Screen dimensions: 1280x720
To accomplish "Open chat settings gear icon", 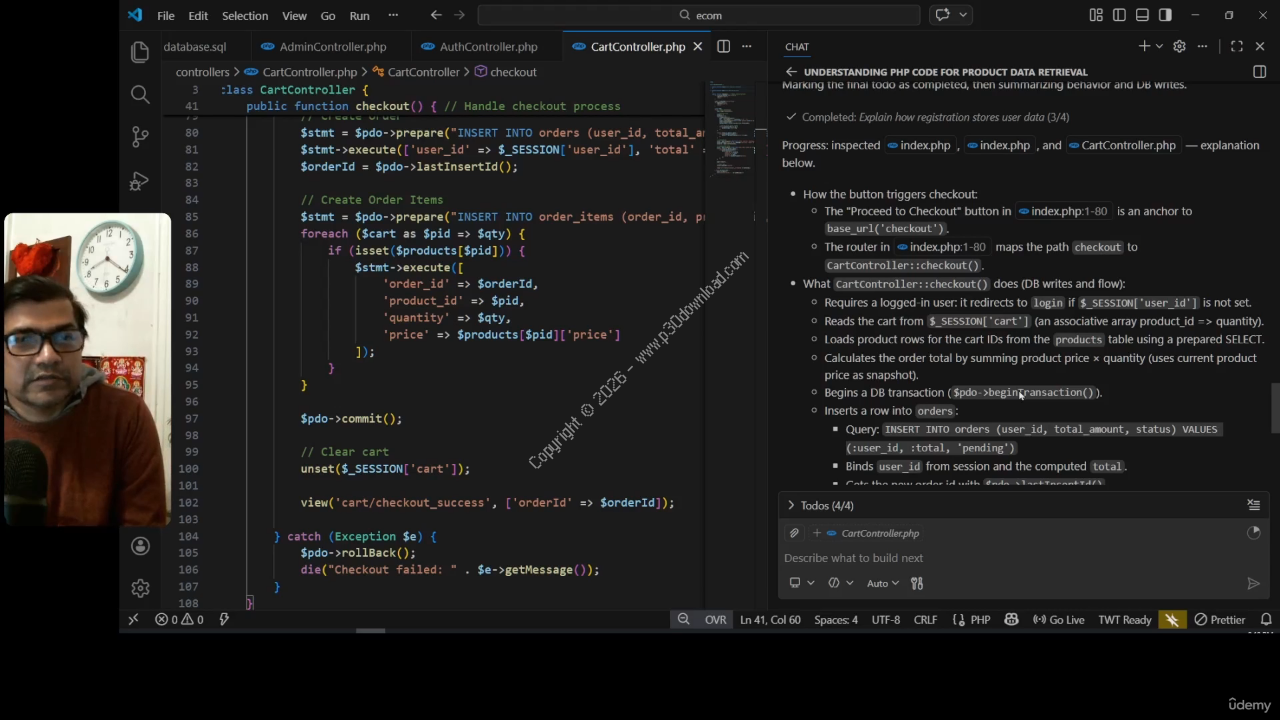I will 1179,46.
